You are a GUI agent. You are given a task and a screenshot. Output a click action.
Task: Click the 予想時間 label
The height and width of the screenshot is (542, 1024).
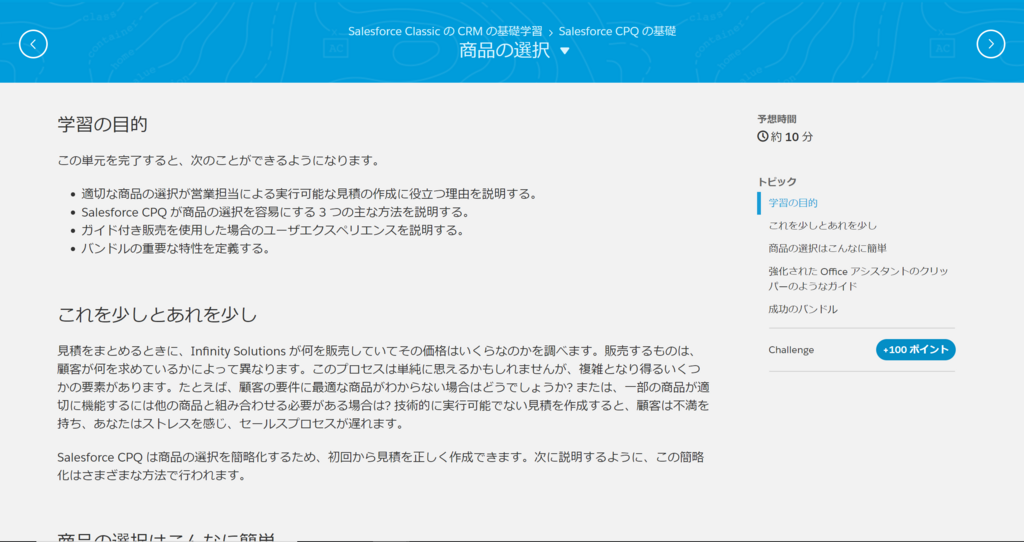click(776, 119)
